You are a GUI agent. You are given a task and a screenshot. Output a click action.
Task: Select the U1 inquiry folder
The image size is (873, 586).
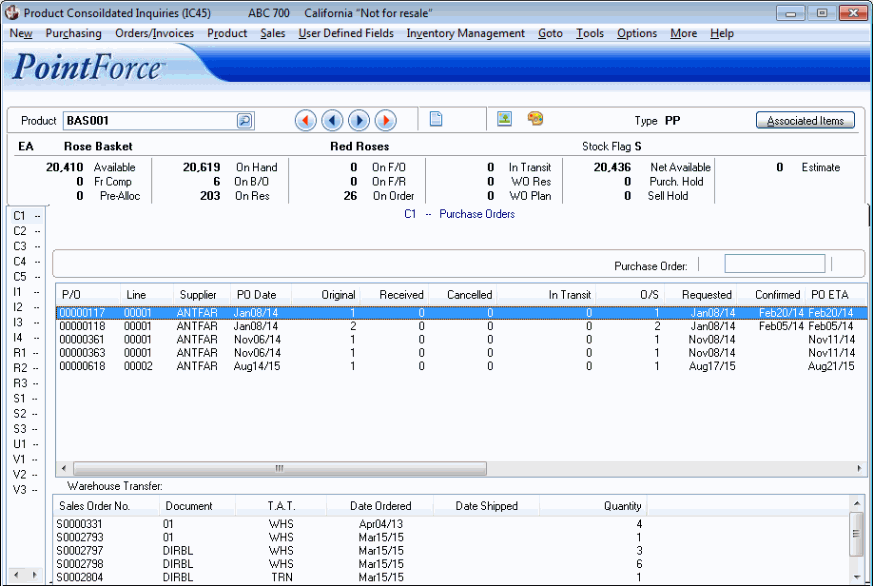[x=26, y=444]
